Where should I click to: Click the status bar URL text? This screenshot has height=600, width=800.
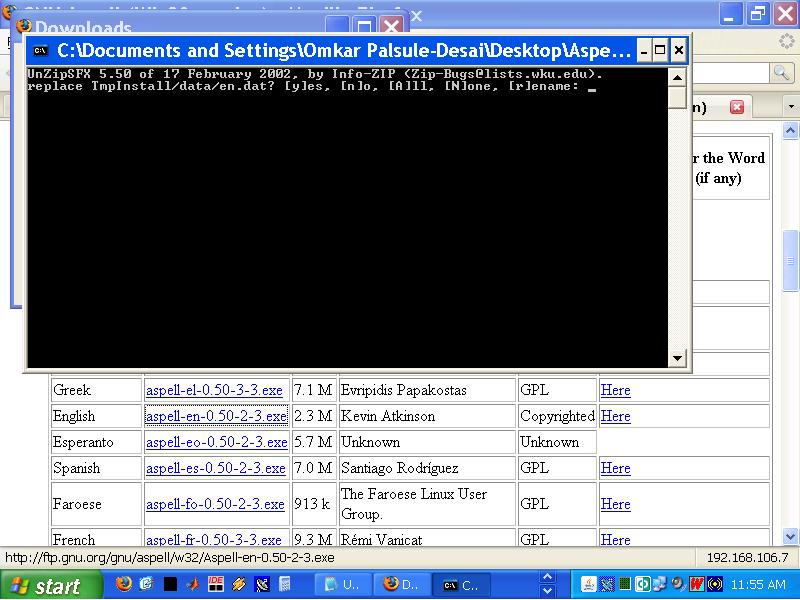170,558
